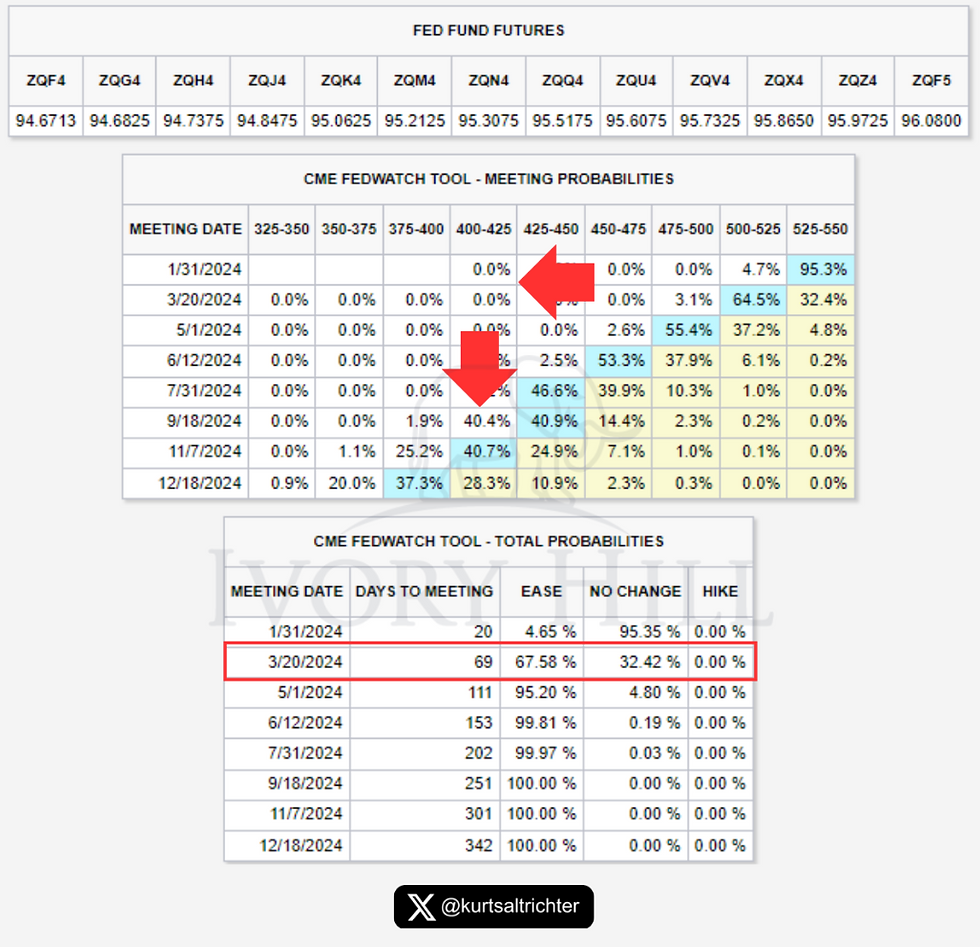Select the ZQV4 contract header

(710, 81)
